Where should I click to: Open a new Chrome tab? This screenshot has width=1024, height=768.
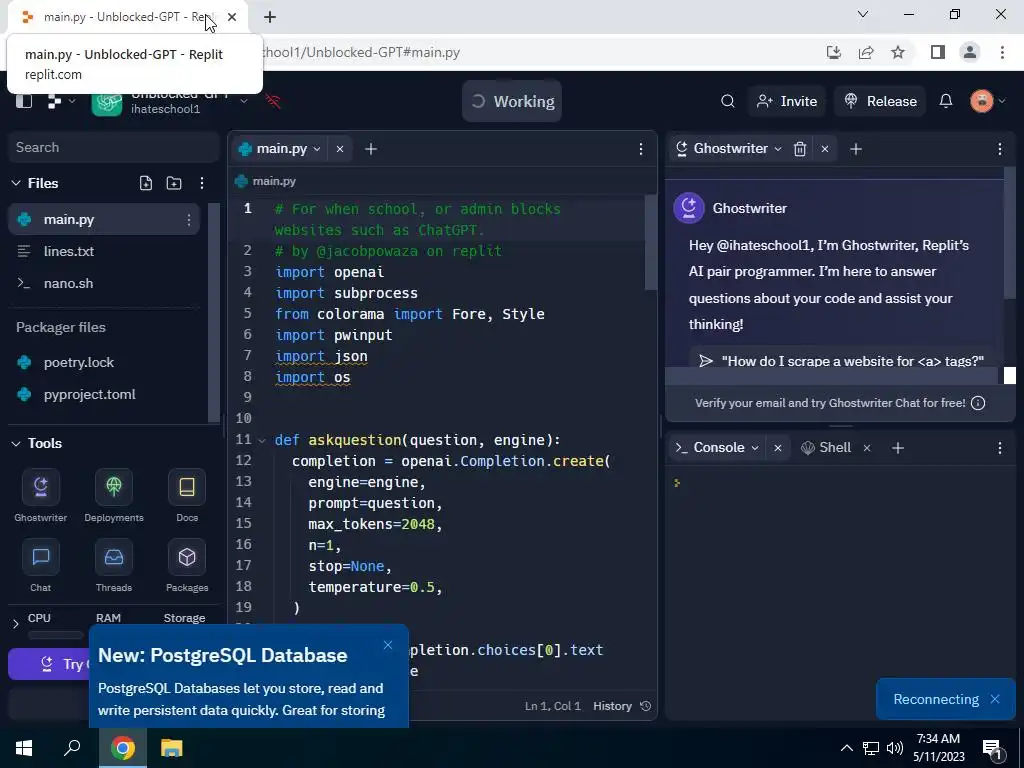coord(270,17)
